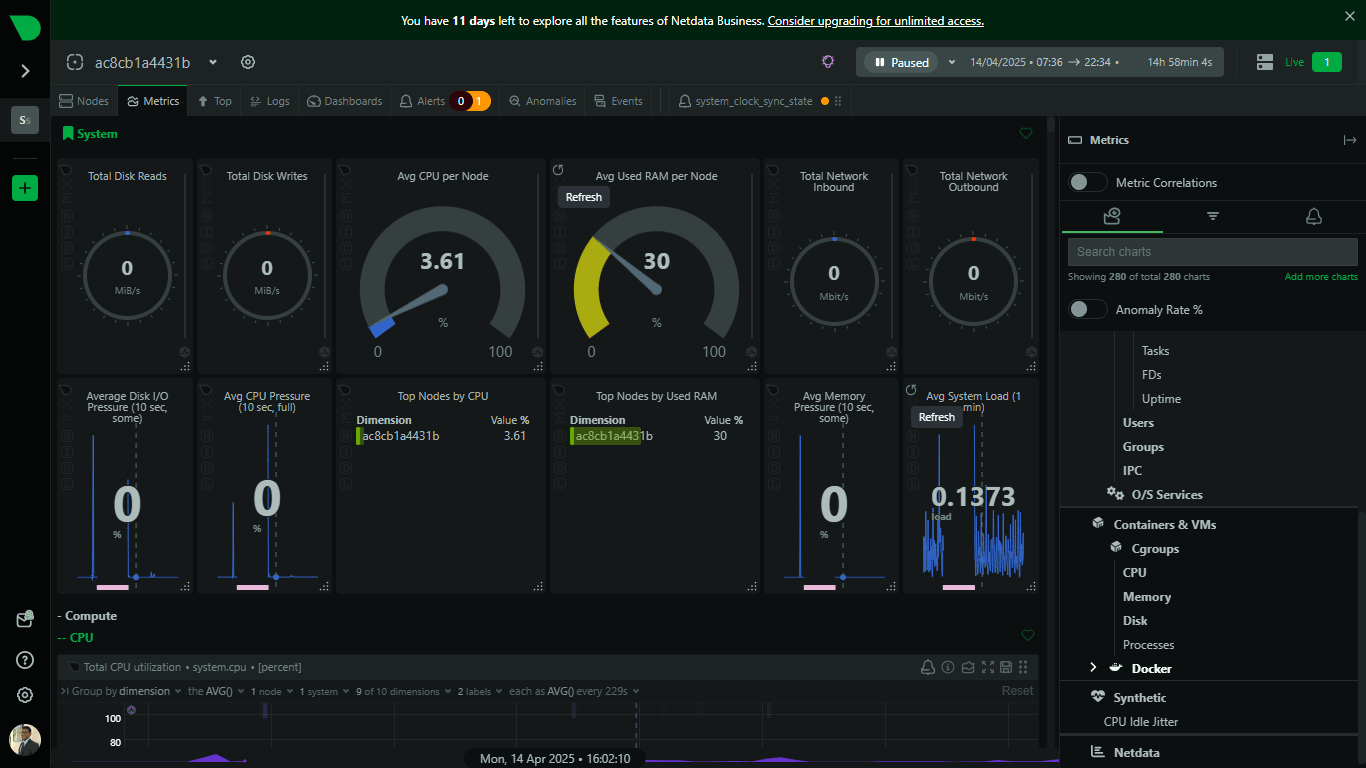Click the Paused playback button
The image size is (1366, 768).
(901, 62)
